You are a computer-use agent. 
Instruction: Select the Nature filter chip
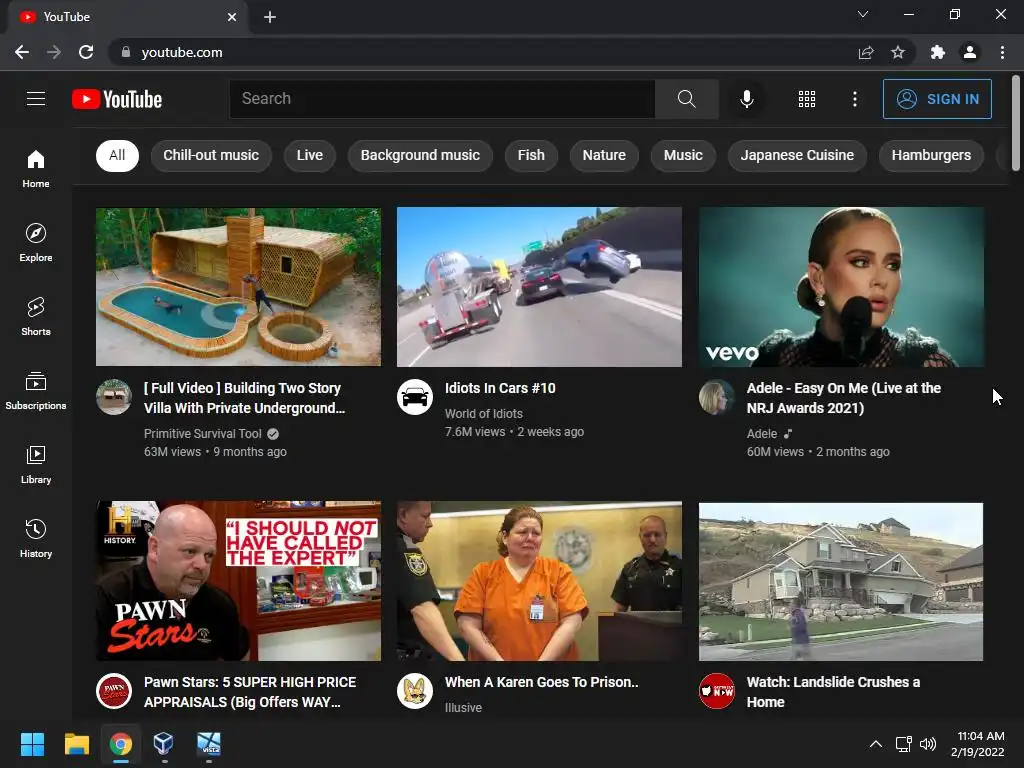604,155
